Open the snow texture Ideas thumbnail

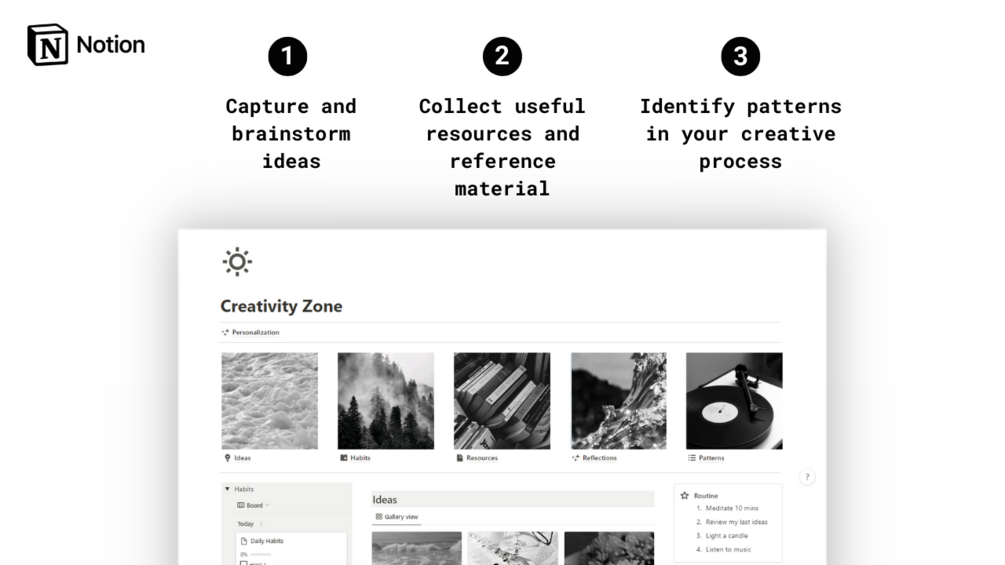pos(270,401)
